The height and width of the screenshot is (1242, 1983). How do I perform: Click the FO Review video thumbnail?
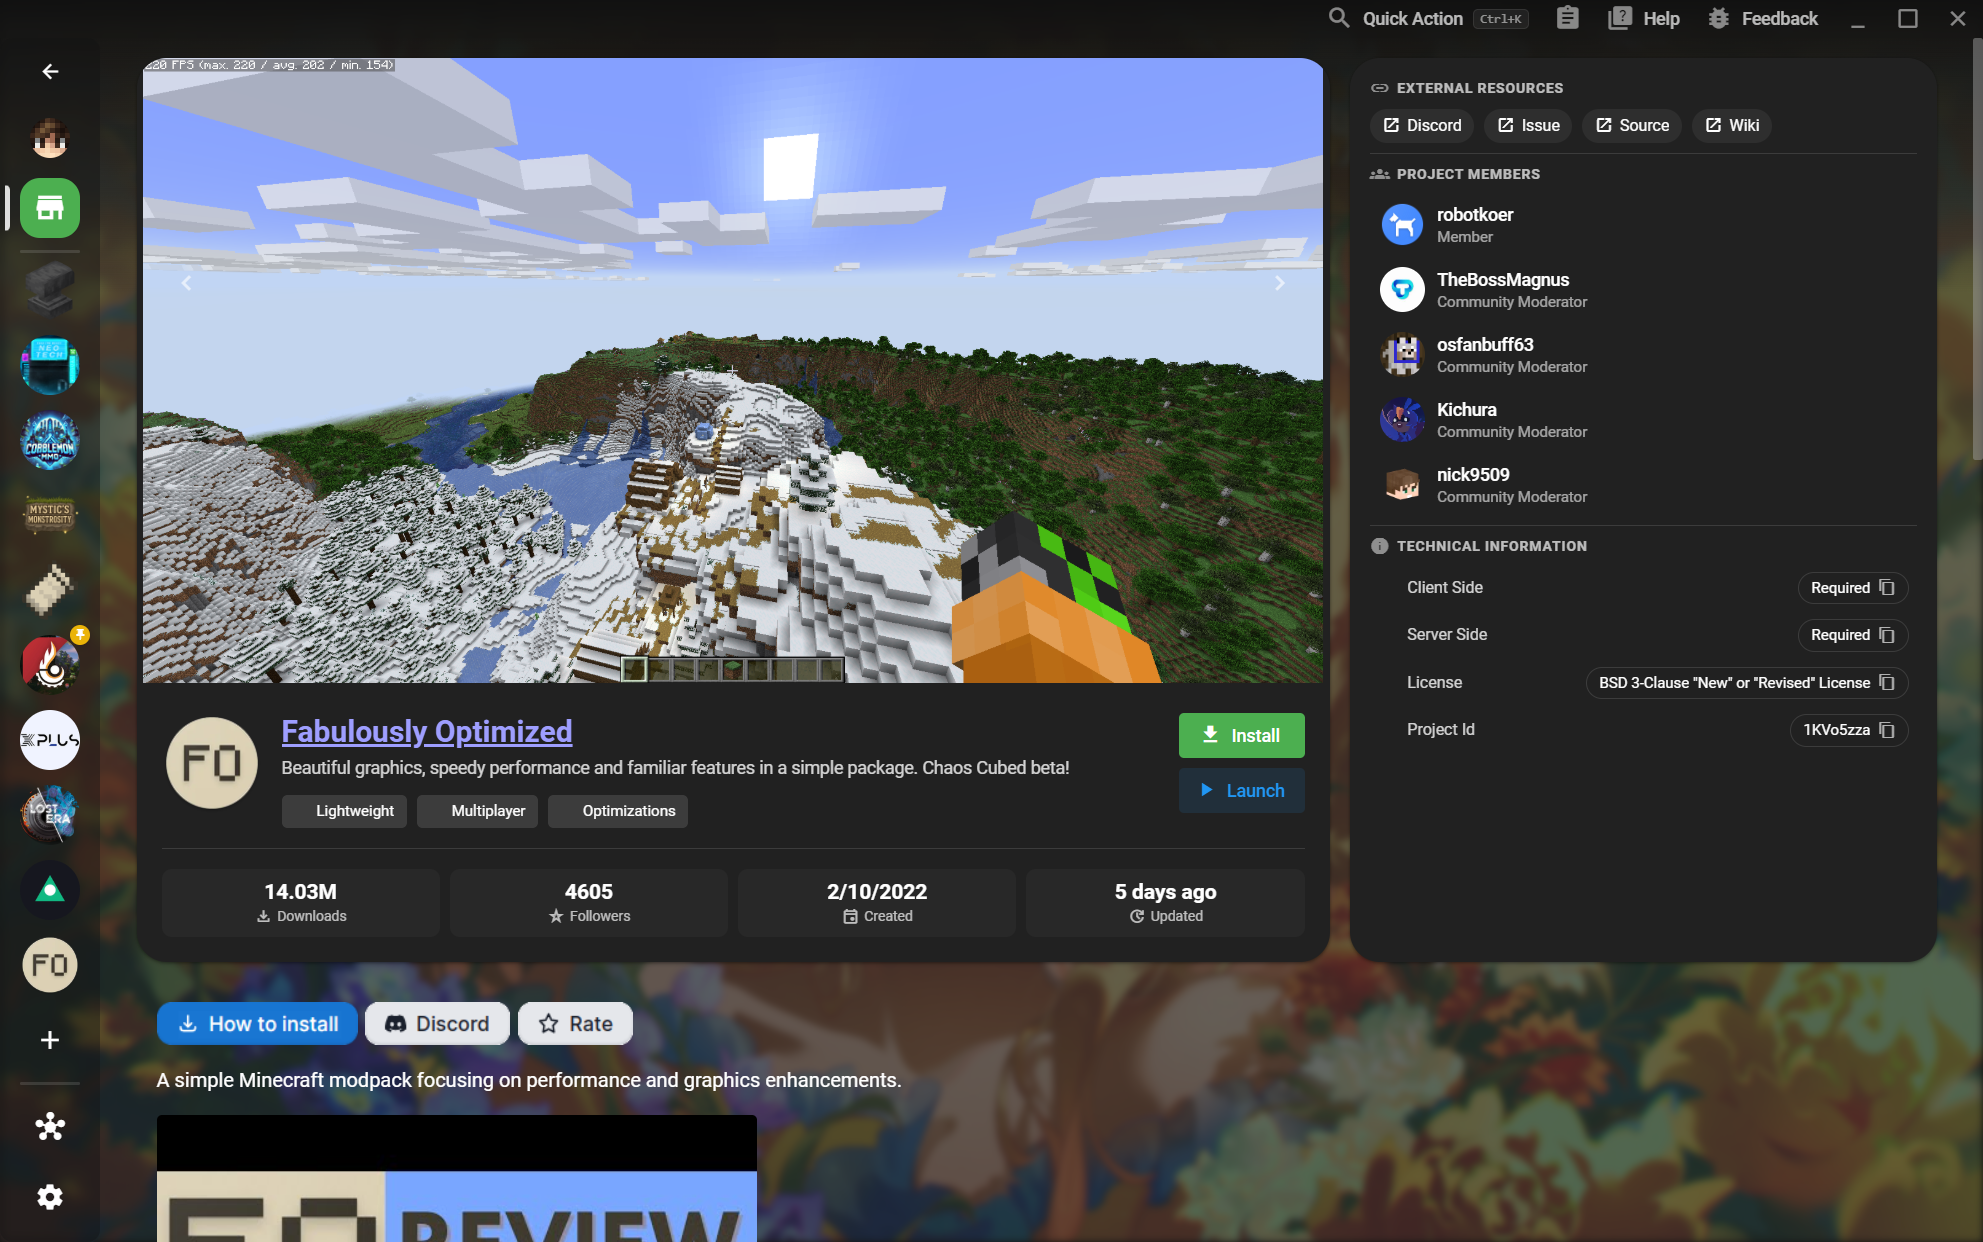pyautogui.click(x=457, y=1178)
